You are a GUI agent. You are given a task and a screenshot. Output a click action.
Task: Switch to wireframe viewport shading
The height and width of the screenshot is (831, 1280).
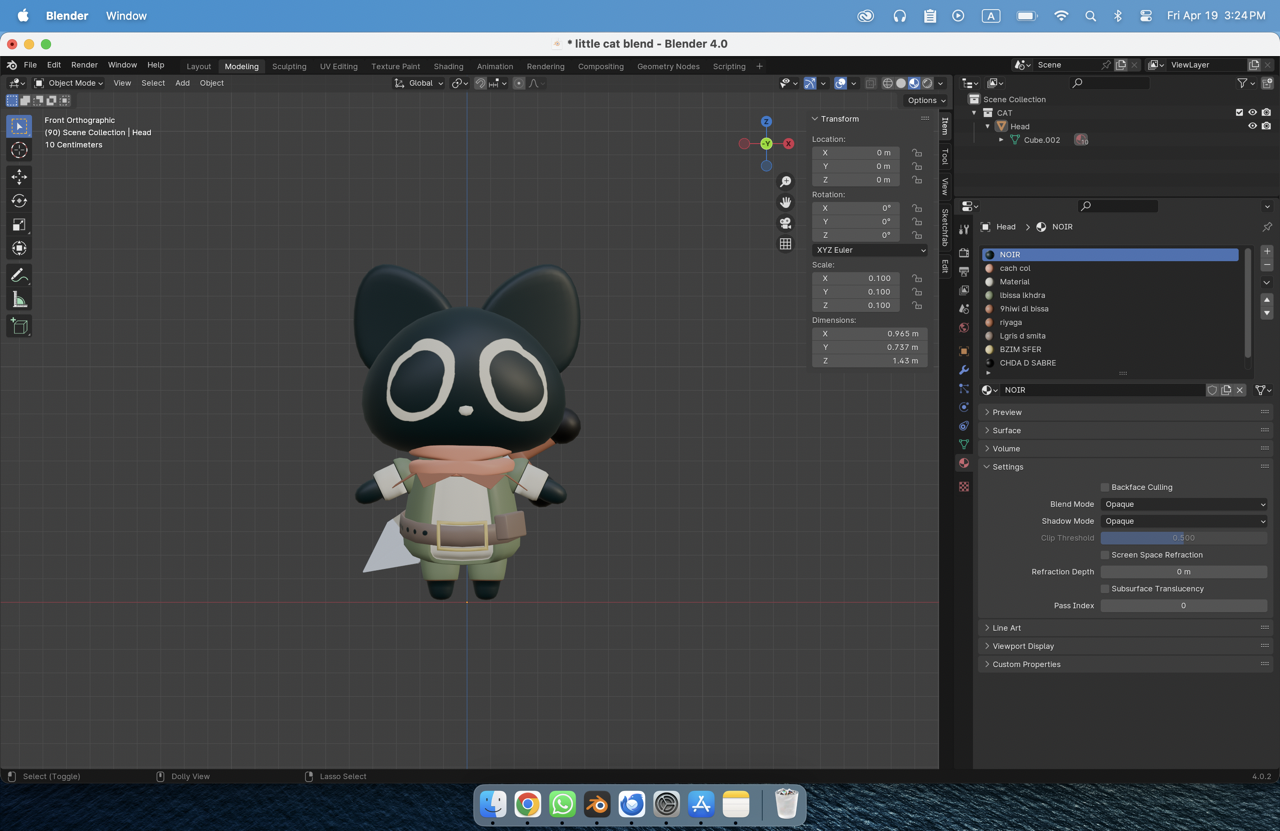coord(887,83)
